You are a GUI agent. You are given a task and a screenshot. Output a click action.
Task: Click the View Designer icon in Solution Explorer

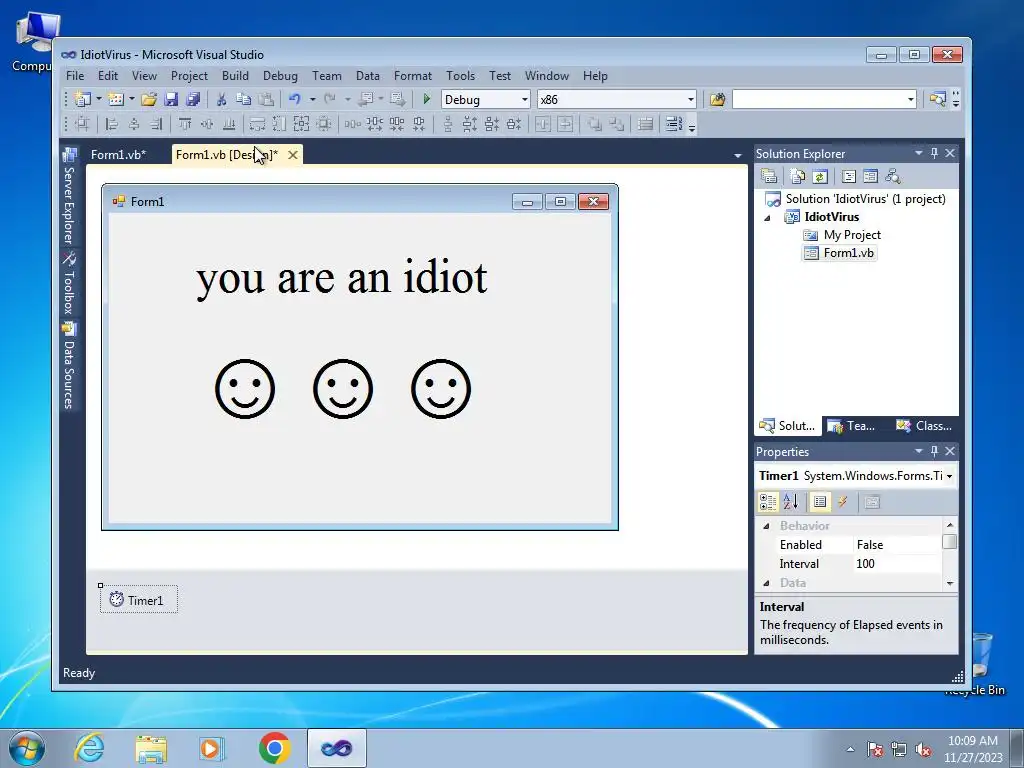click(871, 176)
